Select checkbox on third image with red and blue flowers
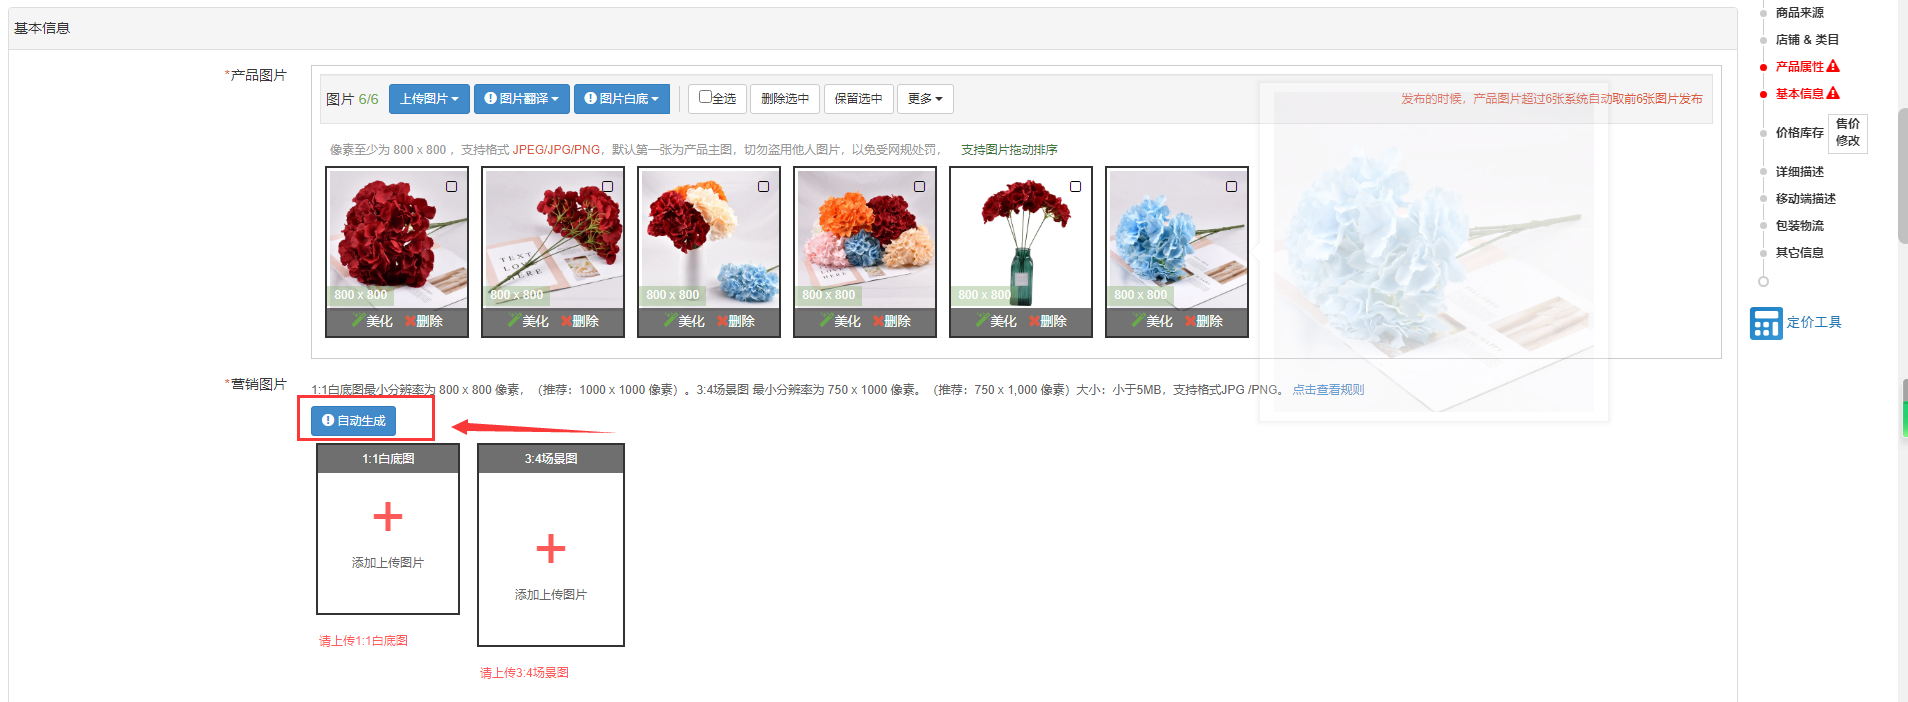This screenshot has height=702, width=1908. tap(764, 187)
